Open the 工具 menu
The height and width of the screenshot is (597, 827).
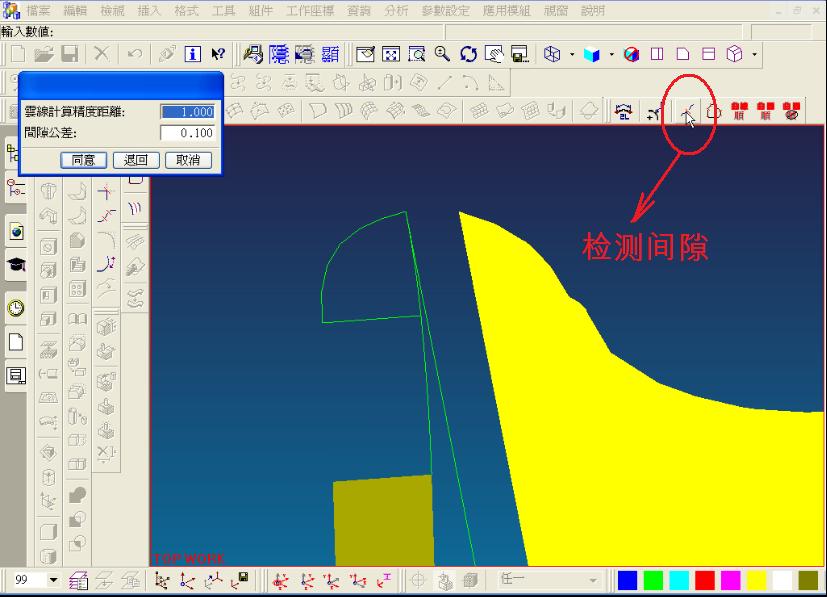coord(223,11)
